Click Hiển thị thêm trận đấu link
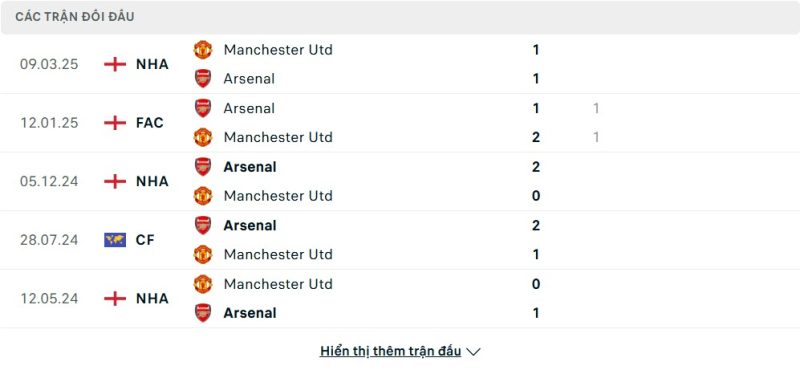 (x=390, y=351)
